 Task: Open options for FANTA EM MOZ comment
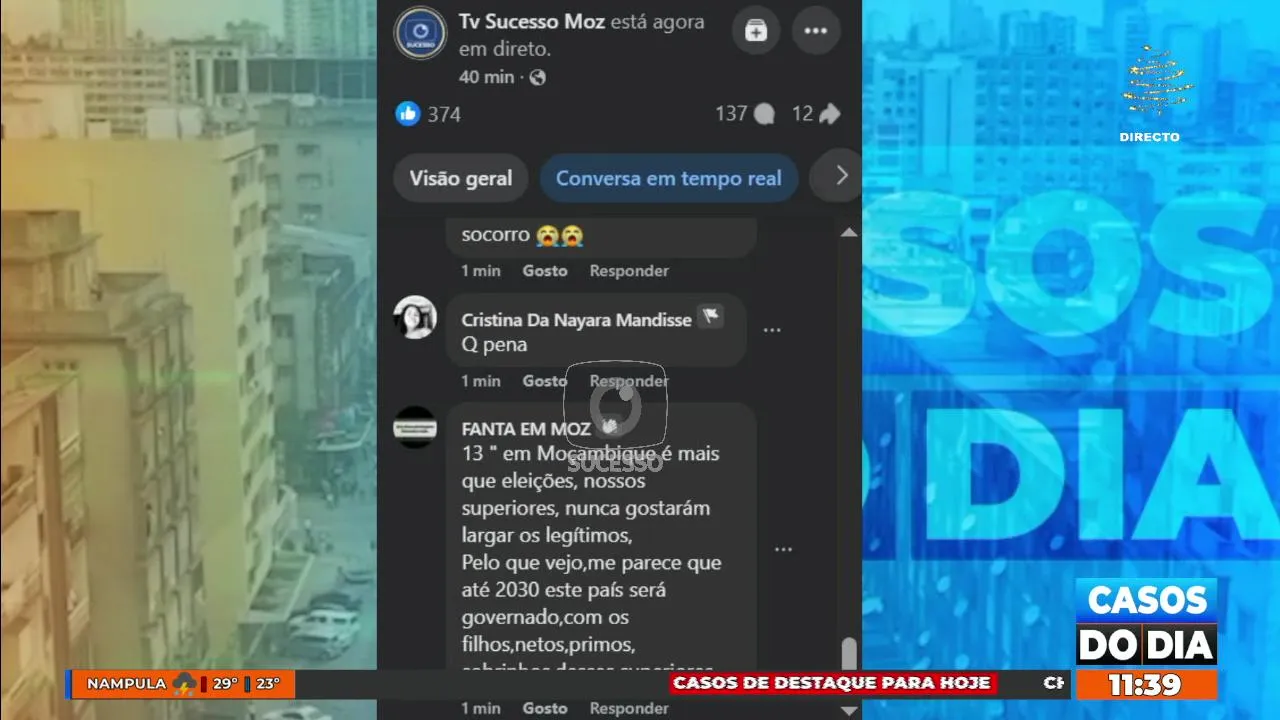coord(783,549)
